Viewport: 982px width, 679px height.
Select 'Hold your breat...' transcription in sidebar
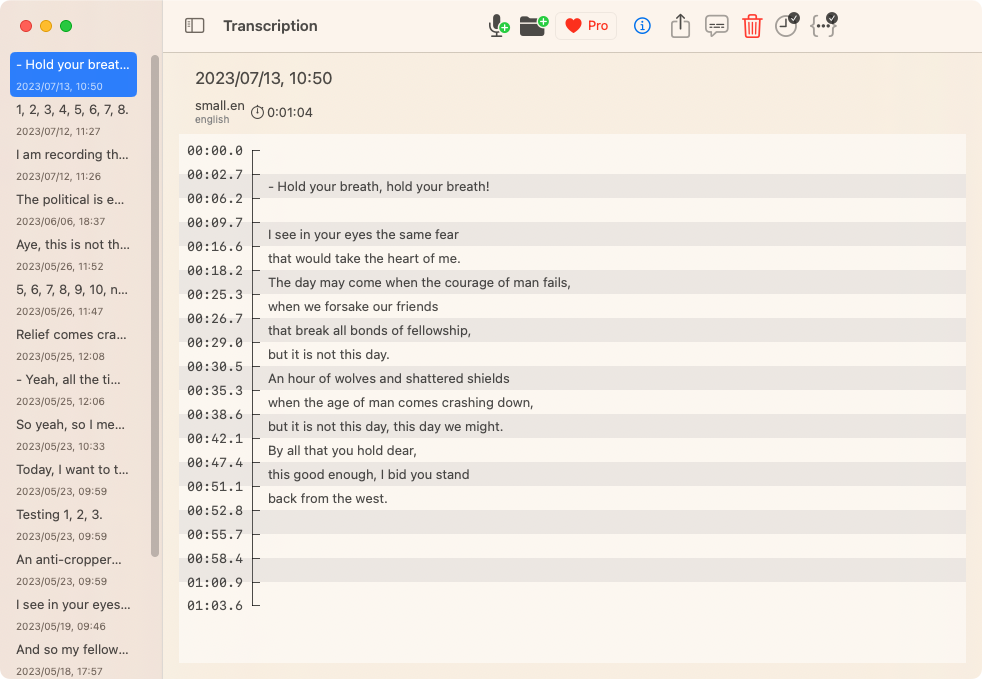[73, 75]
